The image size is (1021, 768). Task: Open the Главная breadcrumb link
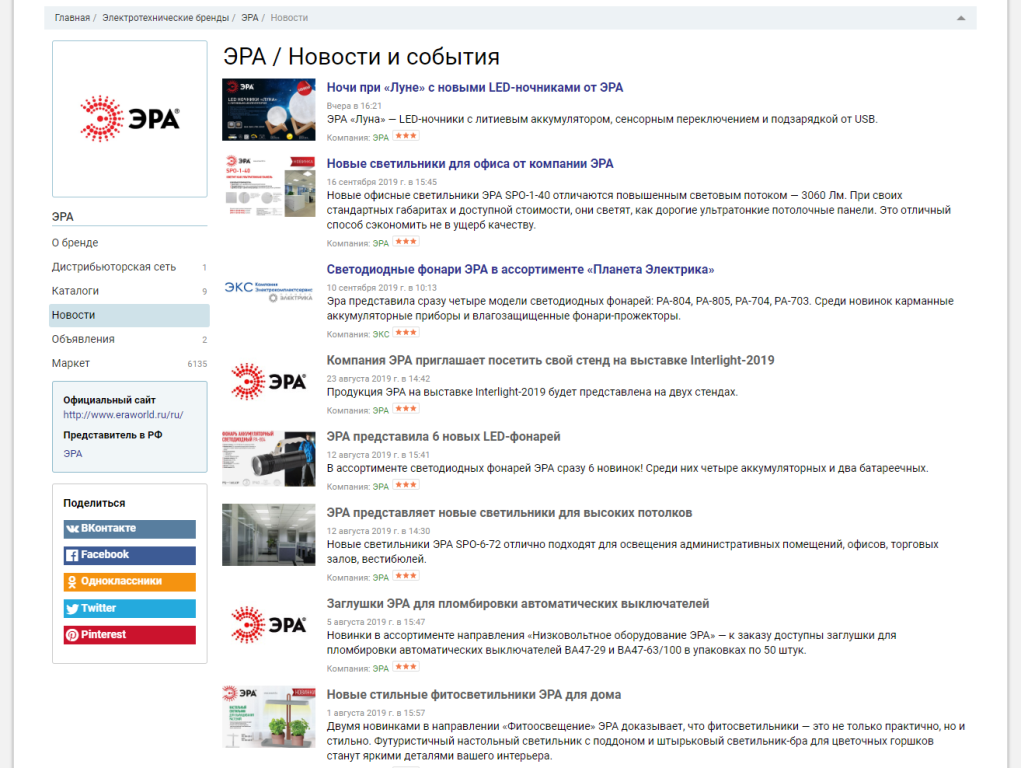pyautogui.click(x=72, y=18)
